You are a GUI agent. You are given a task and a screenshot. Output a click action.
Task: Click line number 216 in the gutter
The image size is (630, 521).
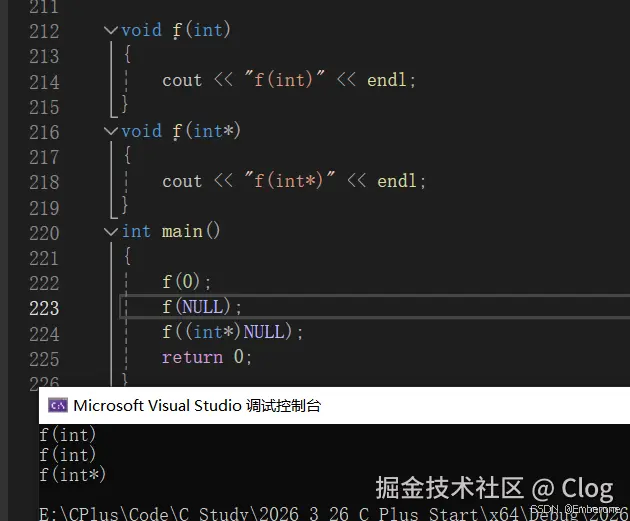point(44,132)
